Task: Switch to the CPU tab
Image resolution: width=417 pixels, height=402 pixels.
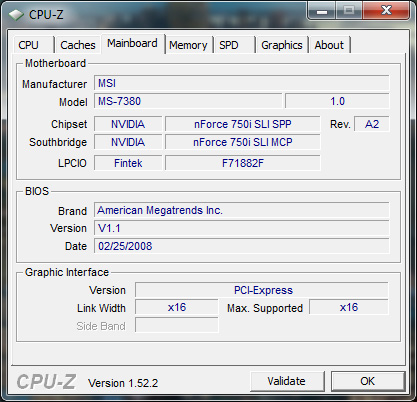Action: click(33, 45)
